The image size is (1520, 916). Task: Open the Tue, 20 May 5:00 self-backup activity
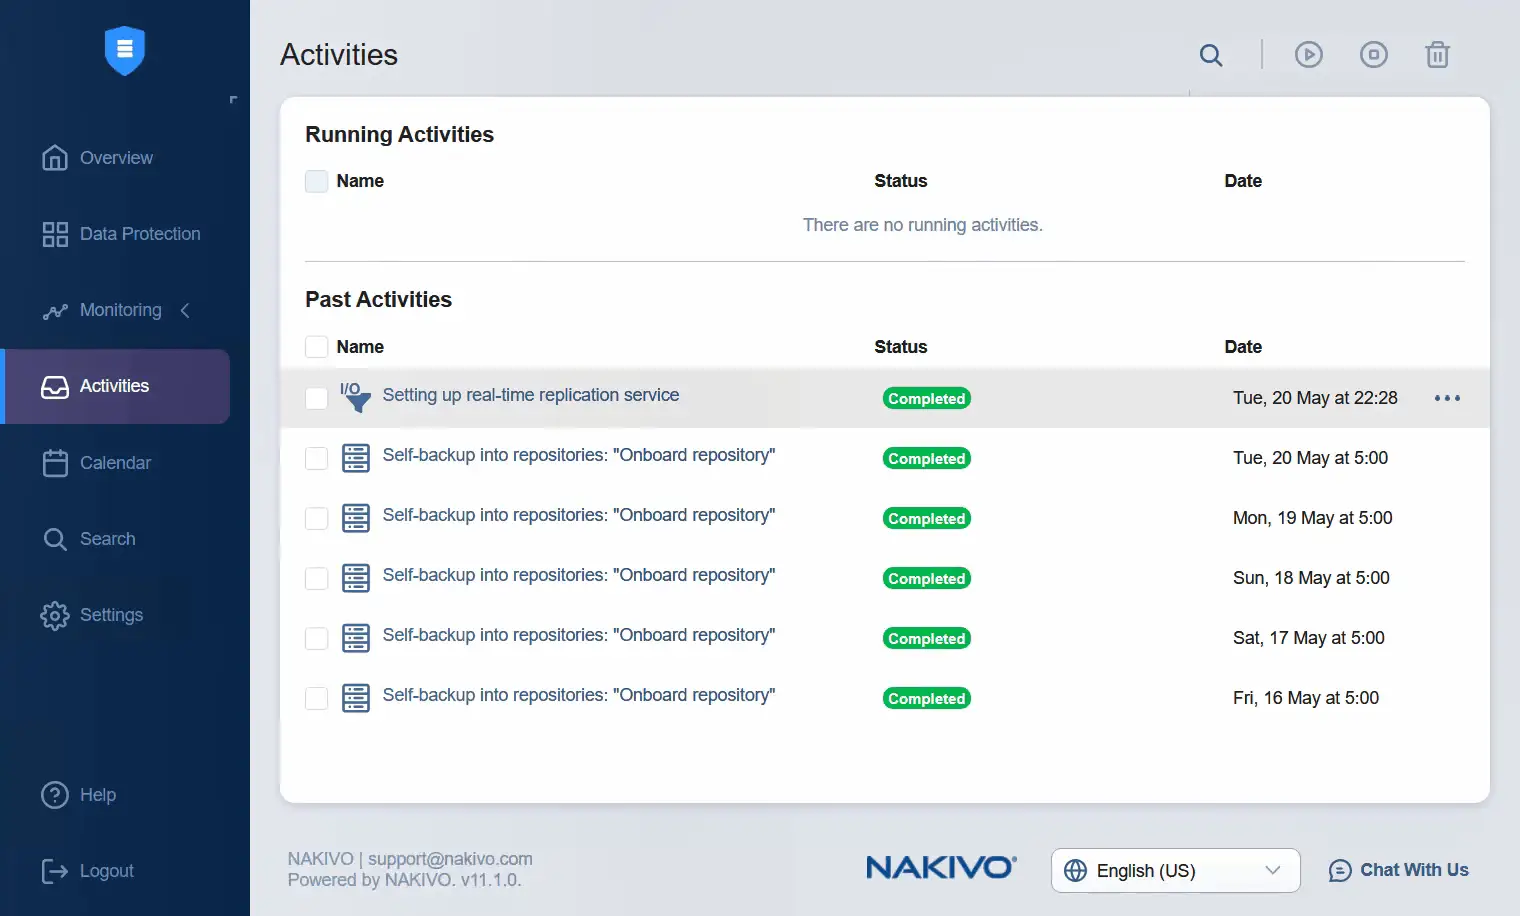coord(578,456)
